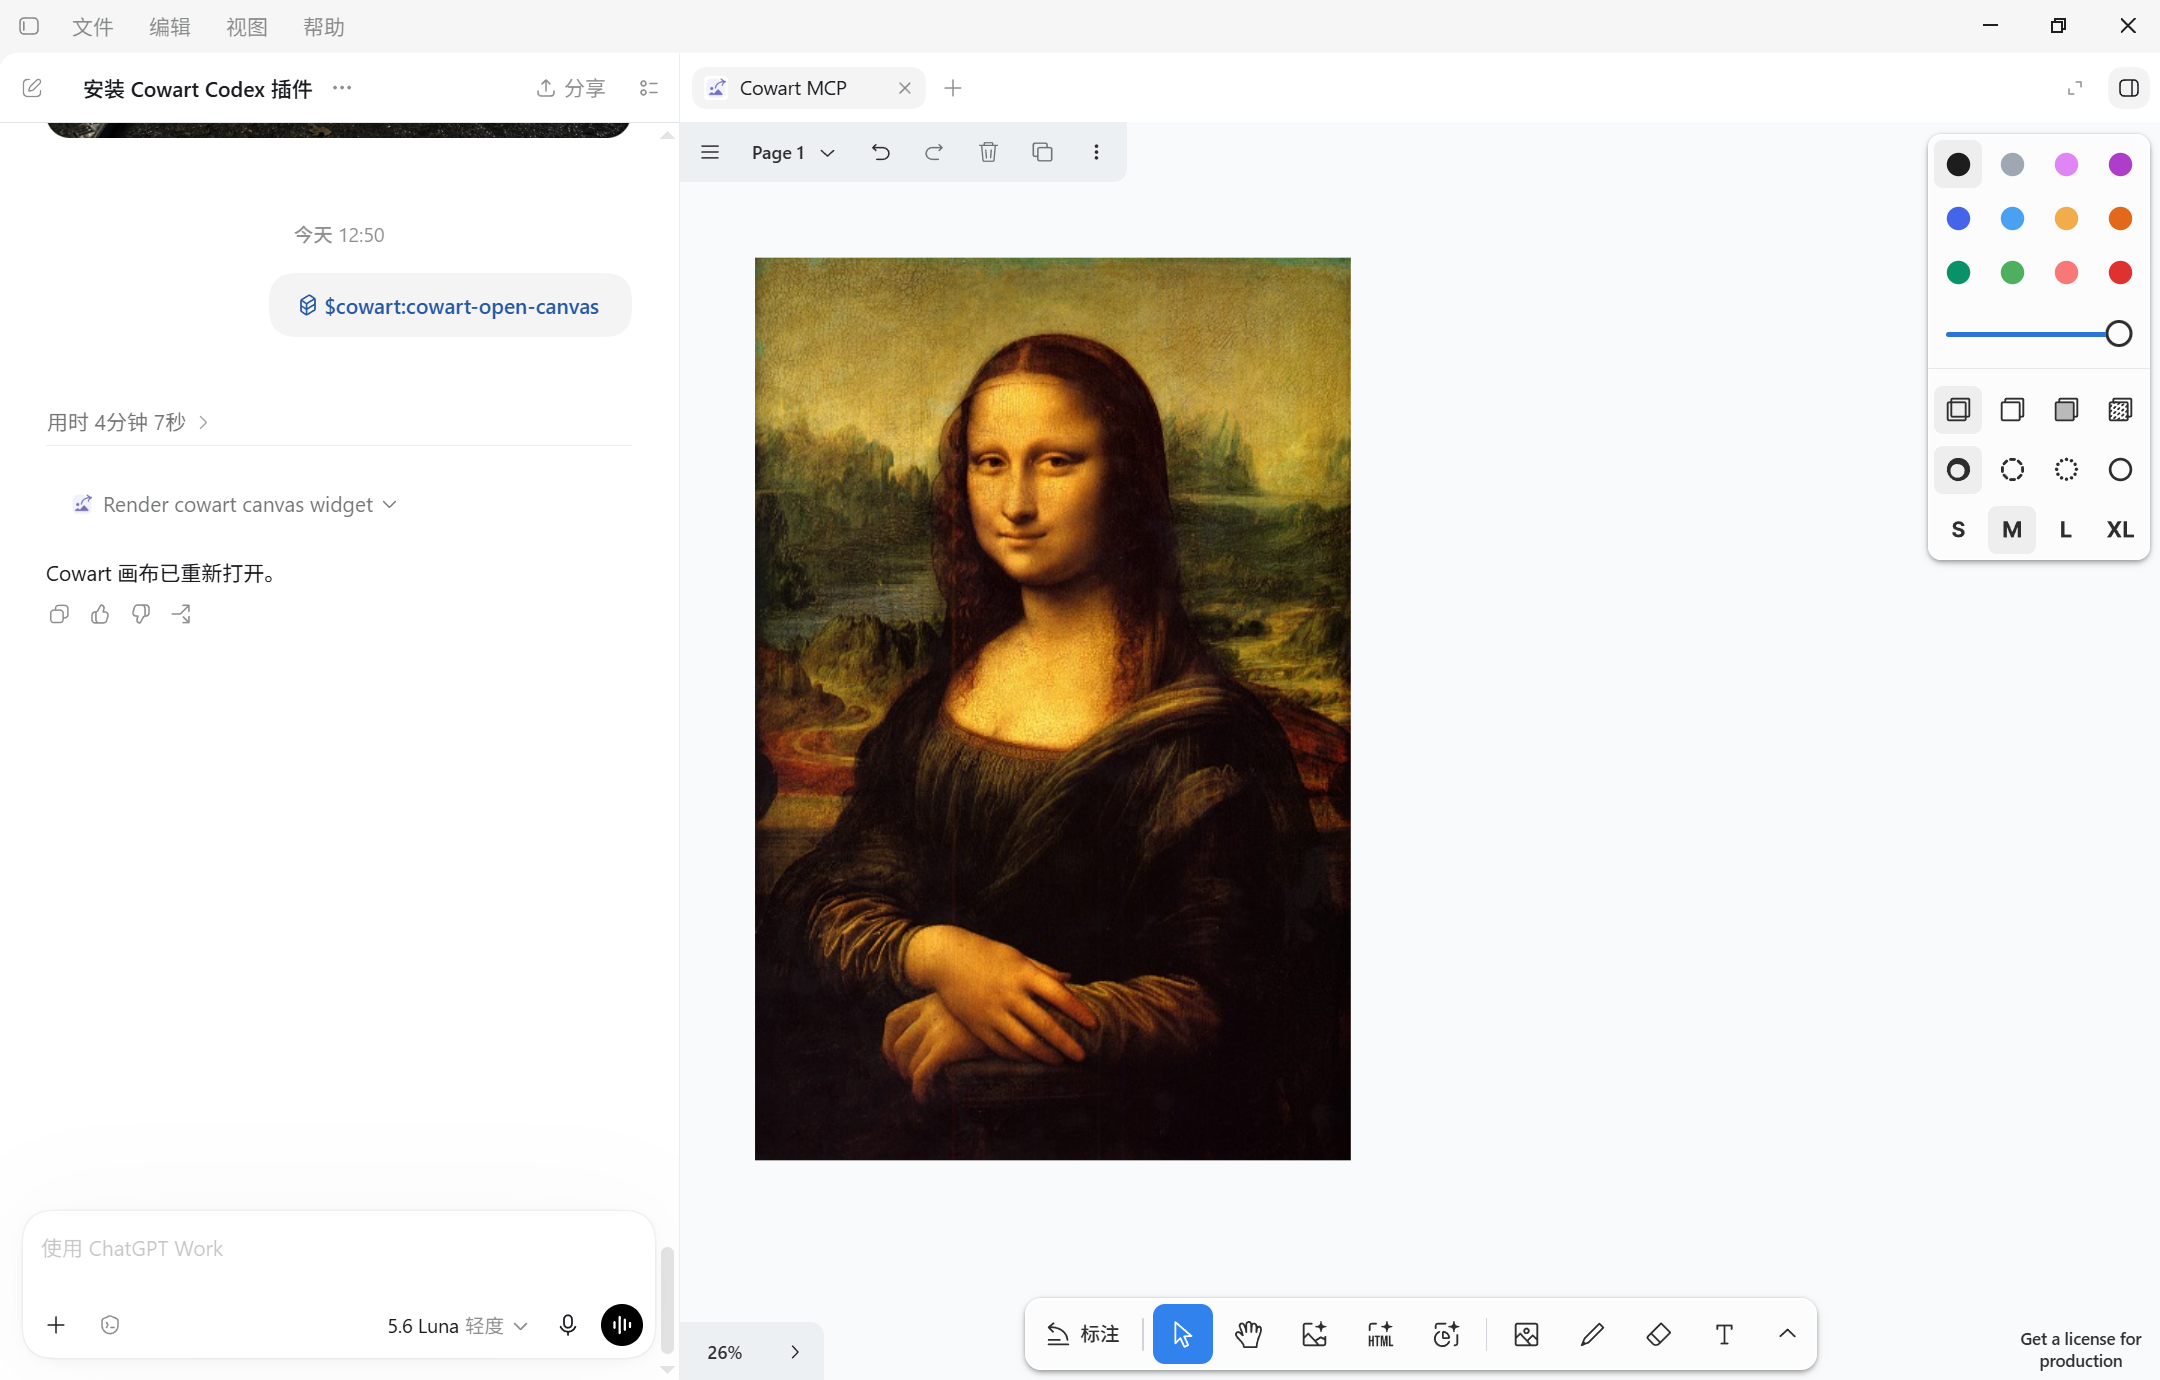2160x1380 pixels.
Task: Select the pointer select tool
Action: [x=1182, y=1334]
